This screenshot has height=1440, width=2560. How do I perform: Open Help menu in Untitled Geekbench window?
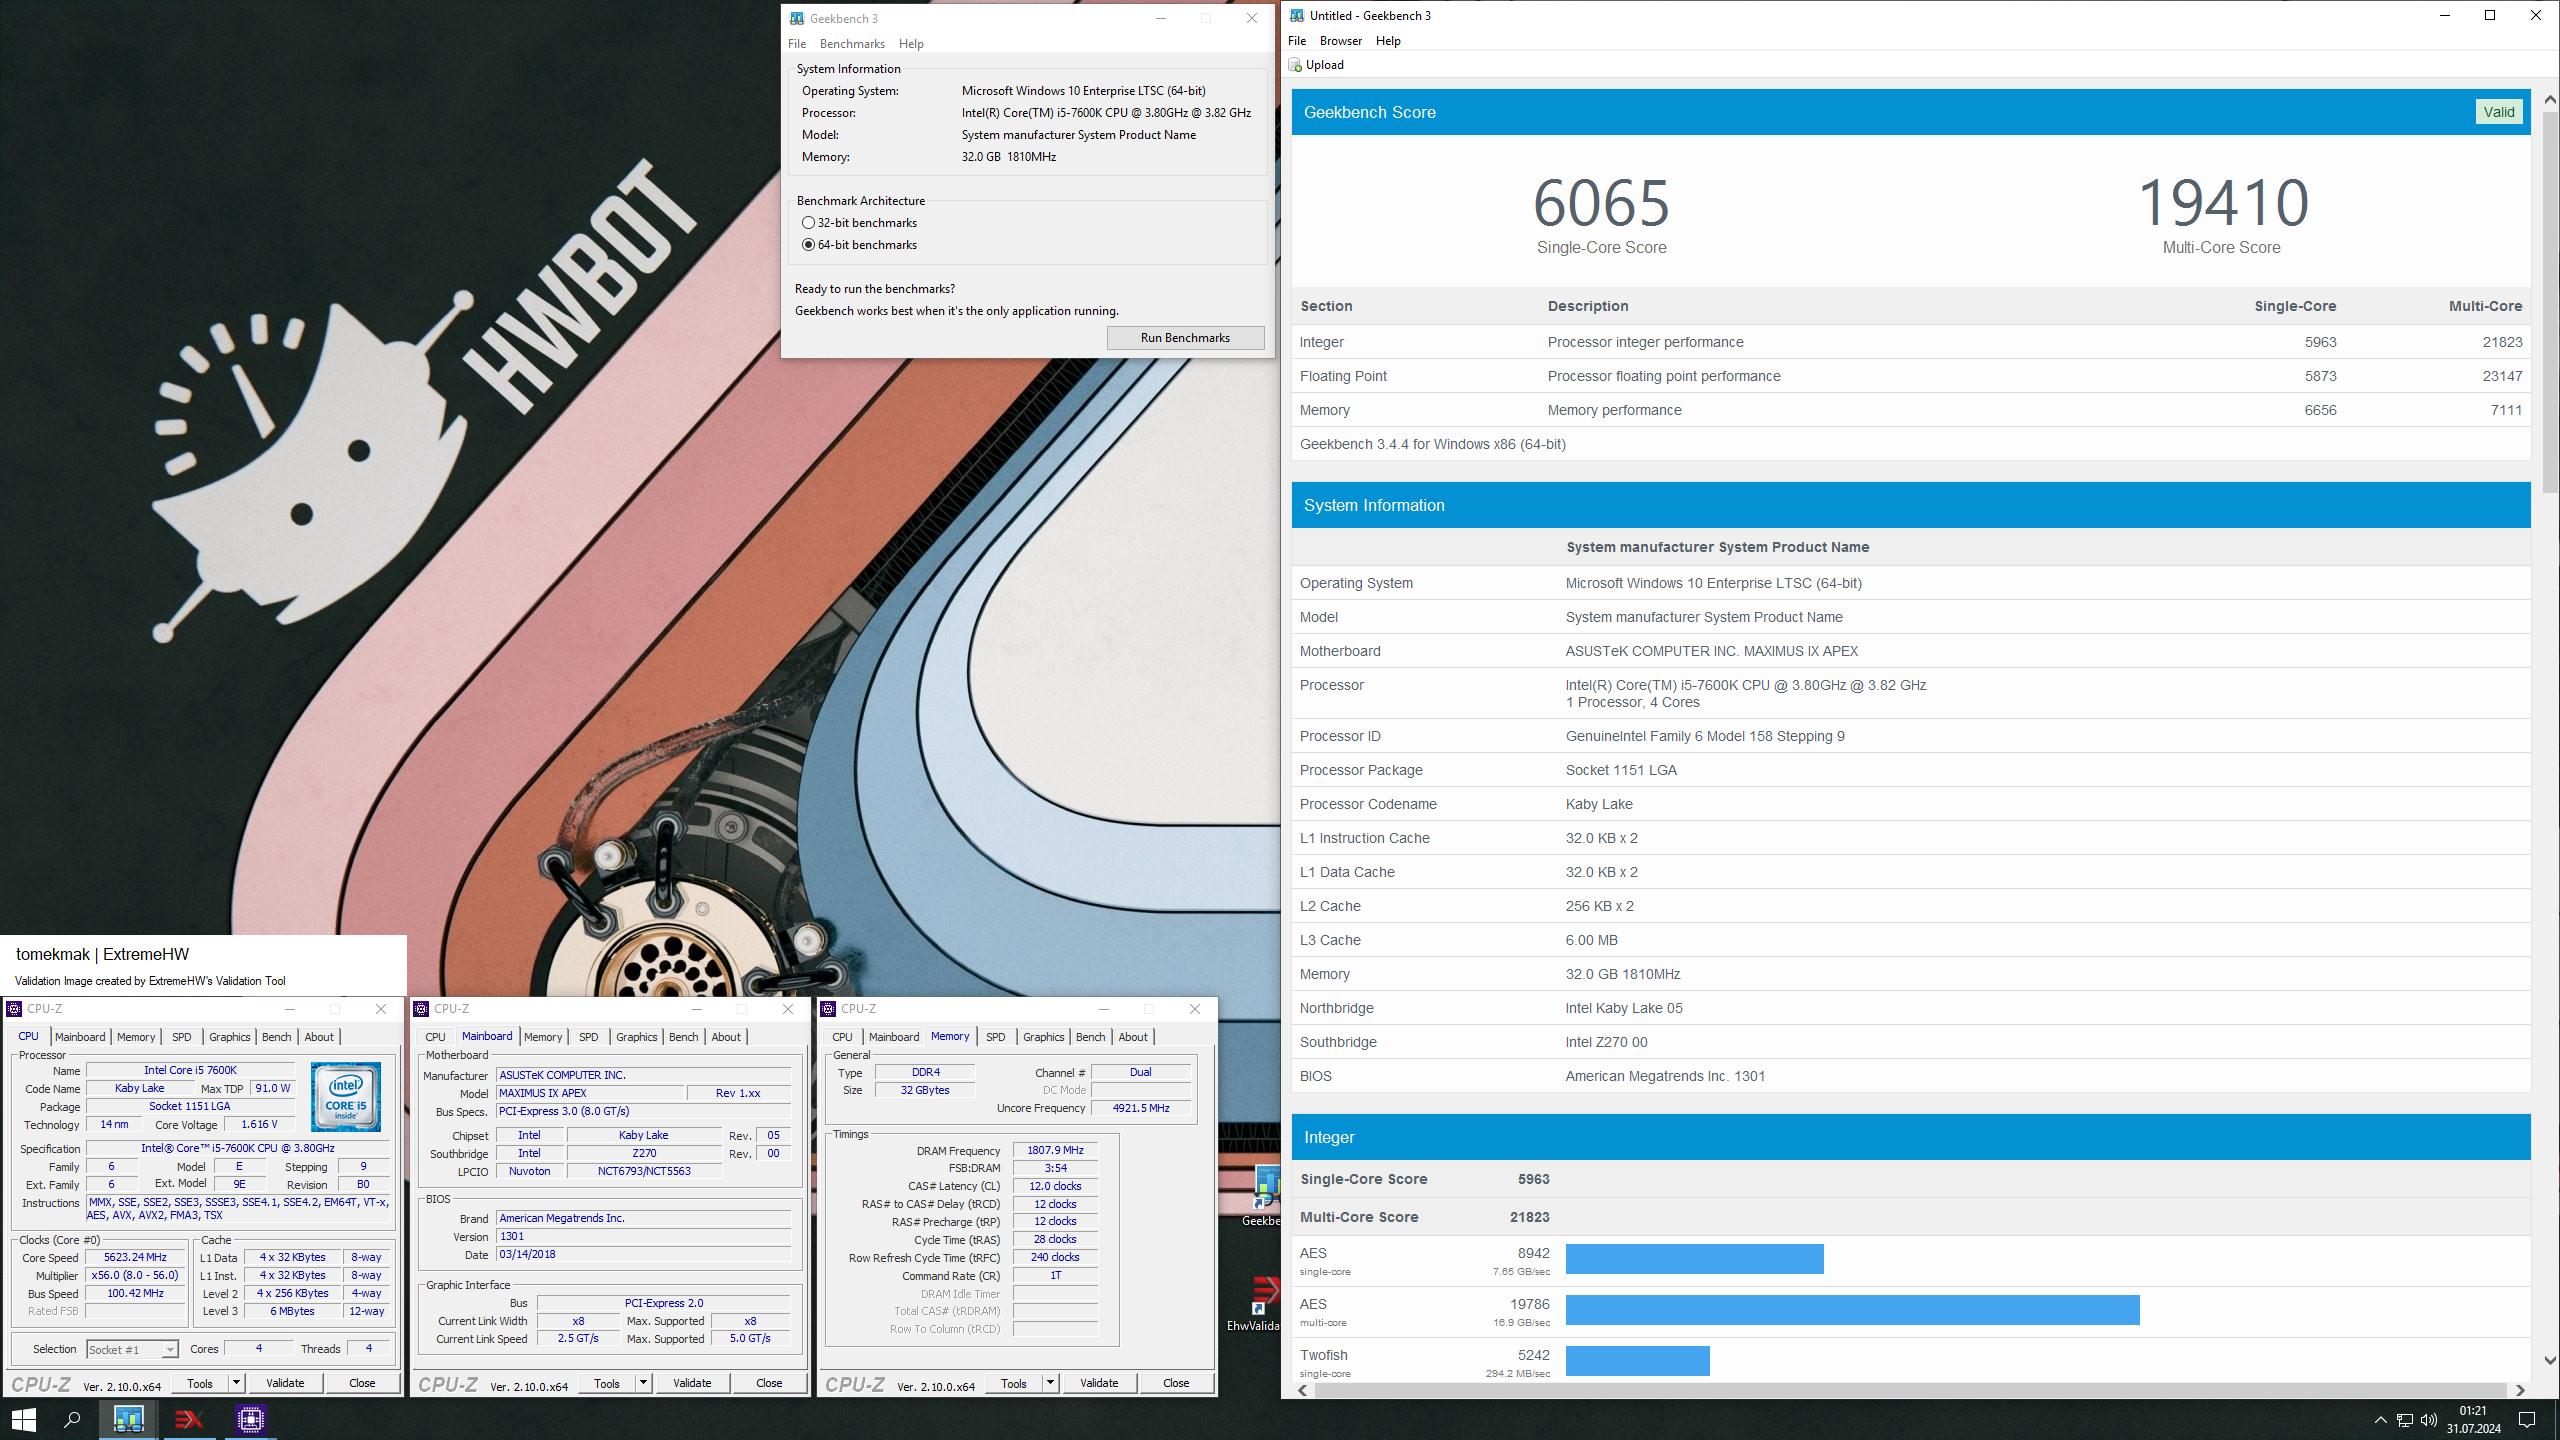(1388, 41)
